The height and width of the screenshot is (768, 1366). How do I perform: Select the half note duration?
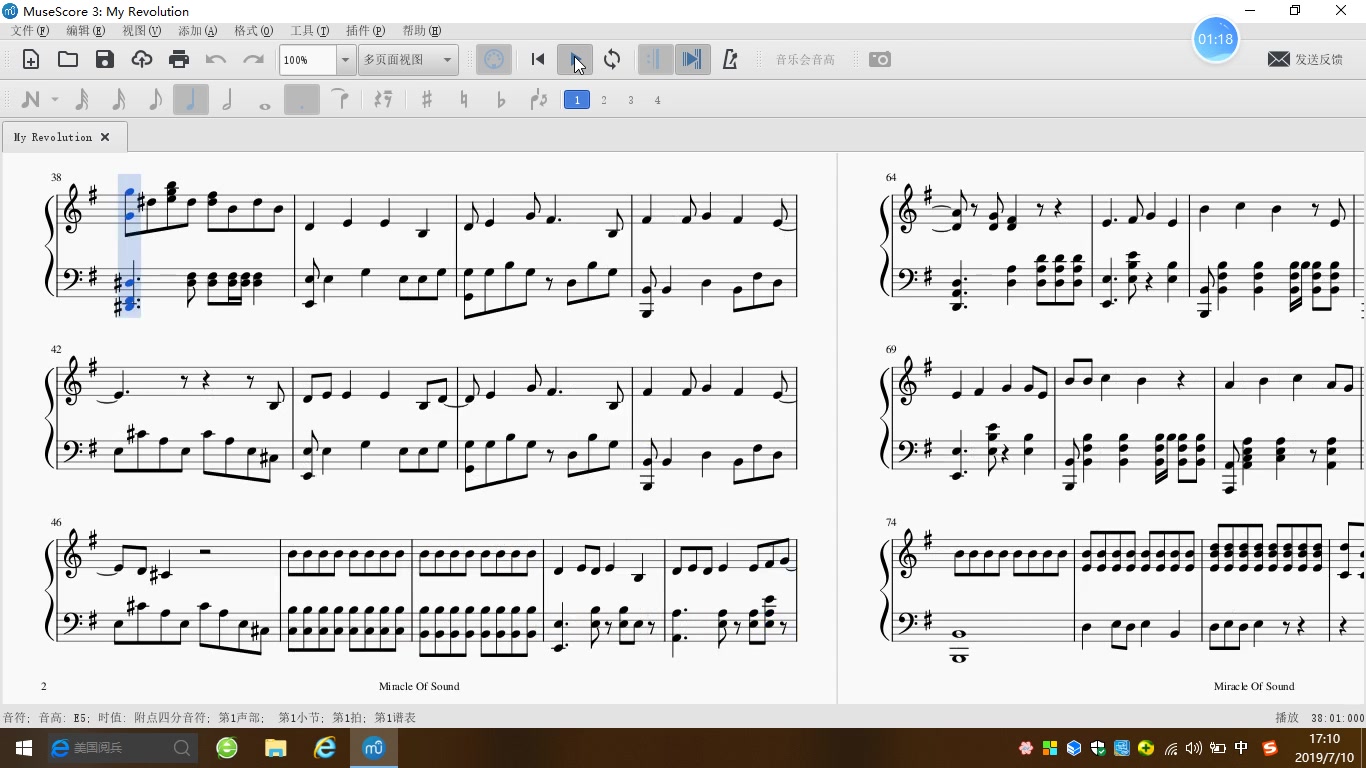[228, 100]
